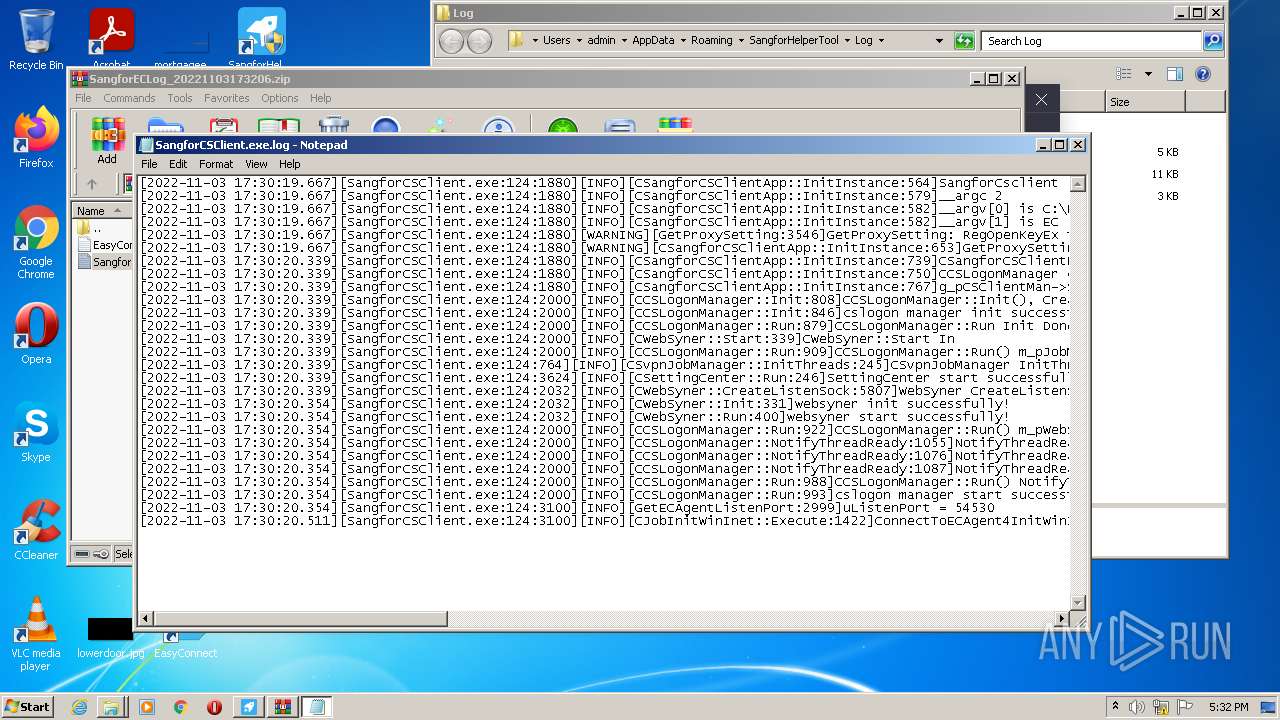Click the Chrome taskbar icon
This screenshot has height=720, width=1280.
(180, 706)
